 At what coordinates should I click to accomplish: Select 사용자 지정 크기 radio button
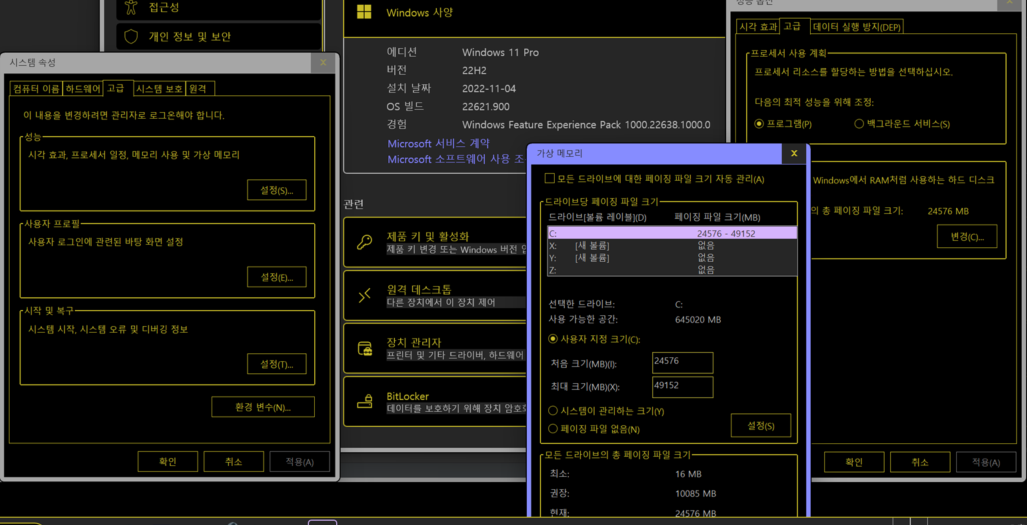click(553, 339)
